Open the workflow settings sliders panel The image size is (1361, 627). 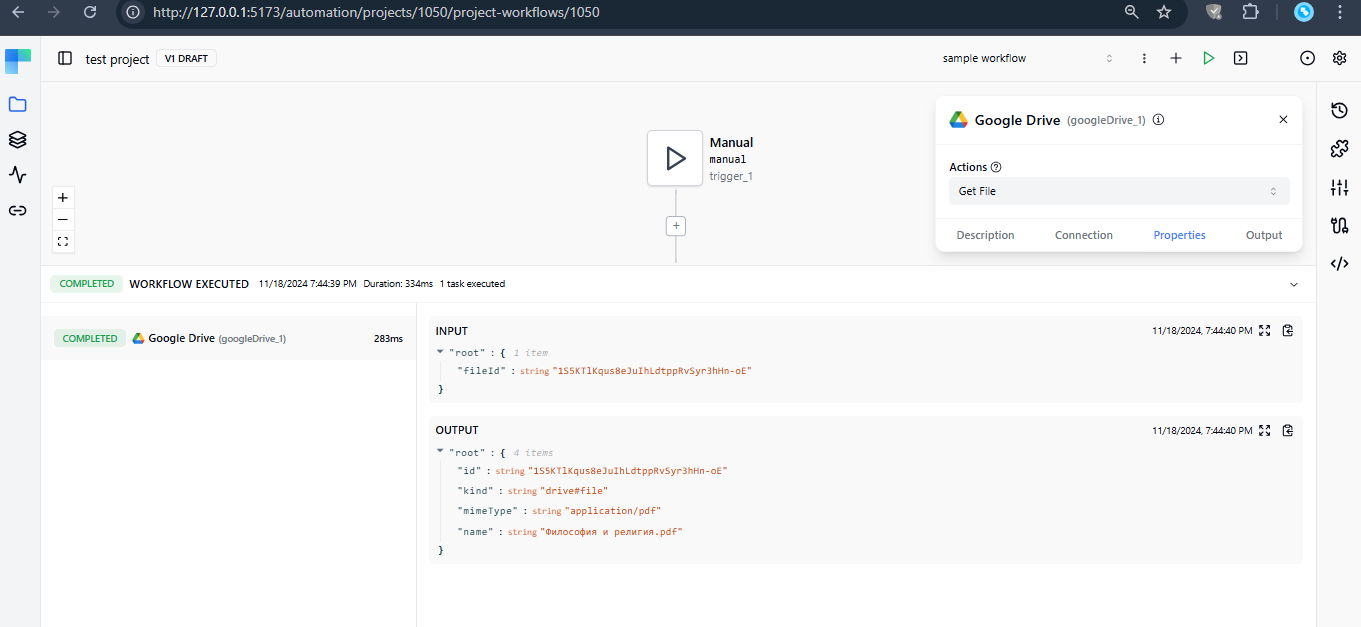tap(1340, 187)
